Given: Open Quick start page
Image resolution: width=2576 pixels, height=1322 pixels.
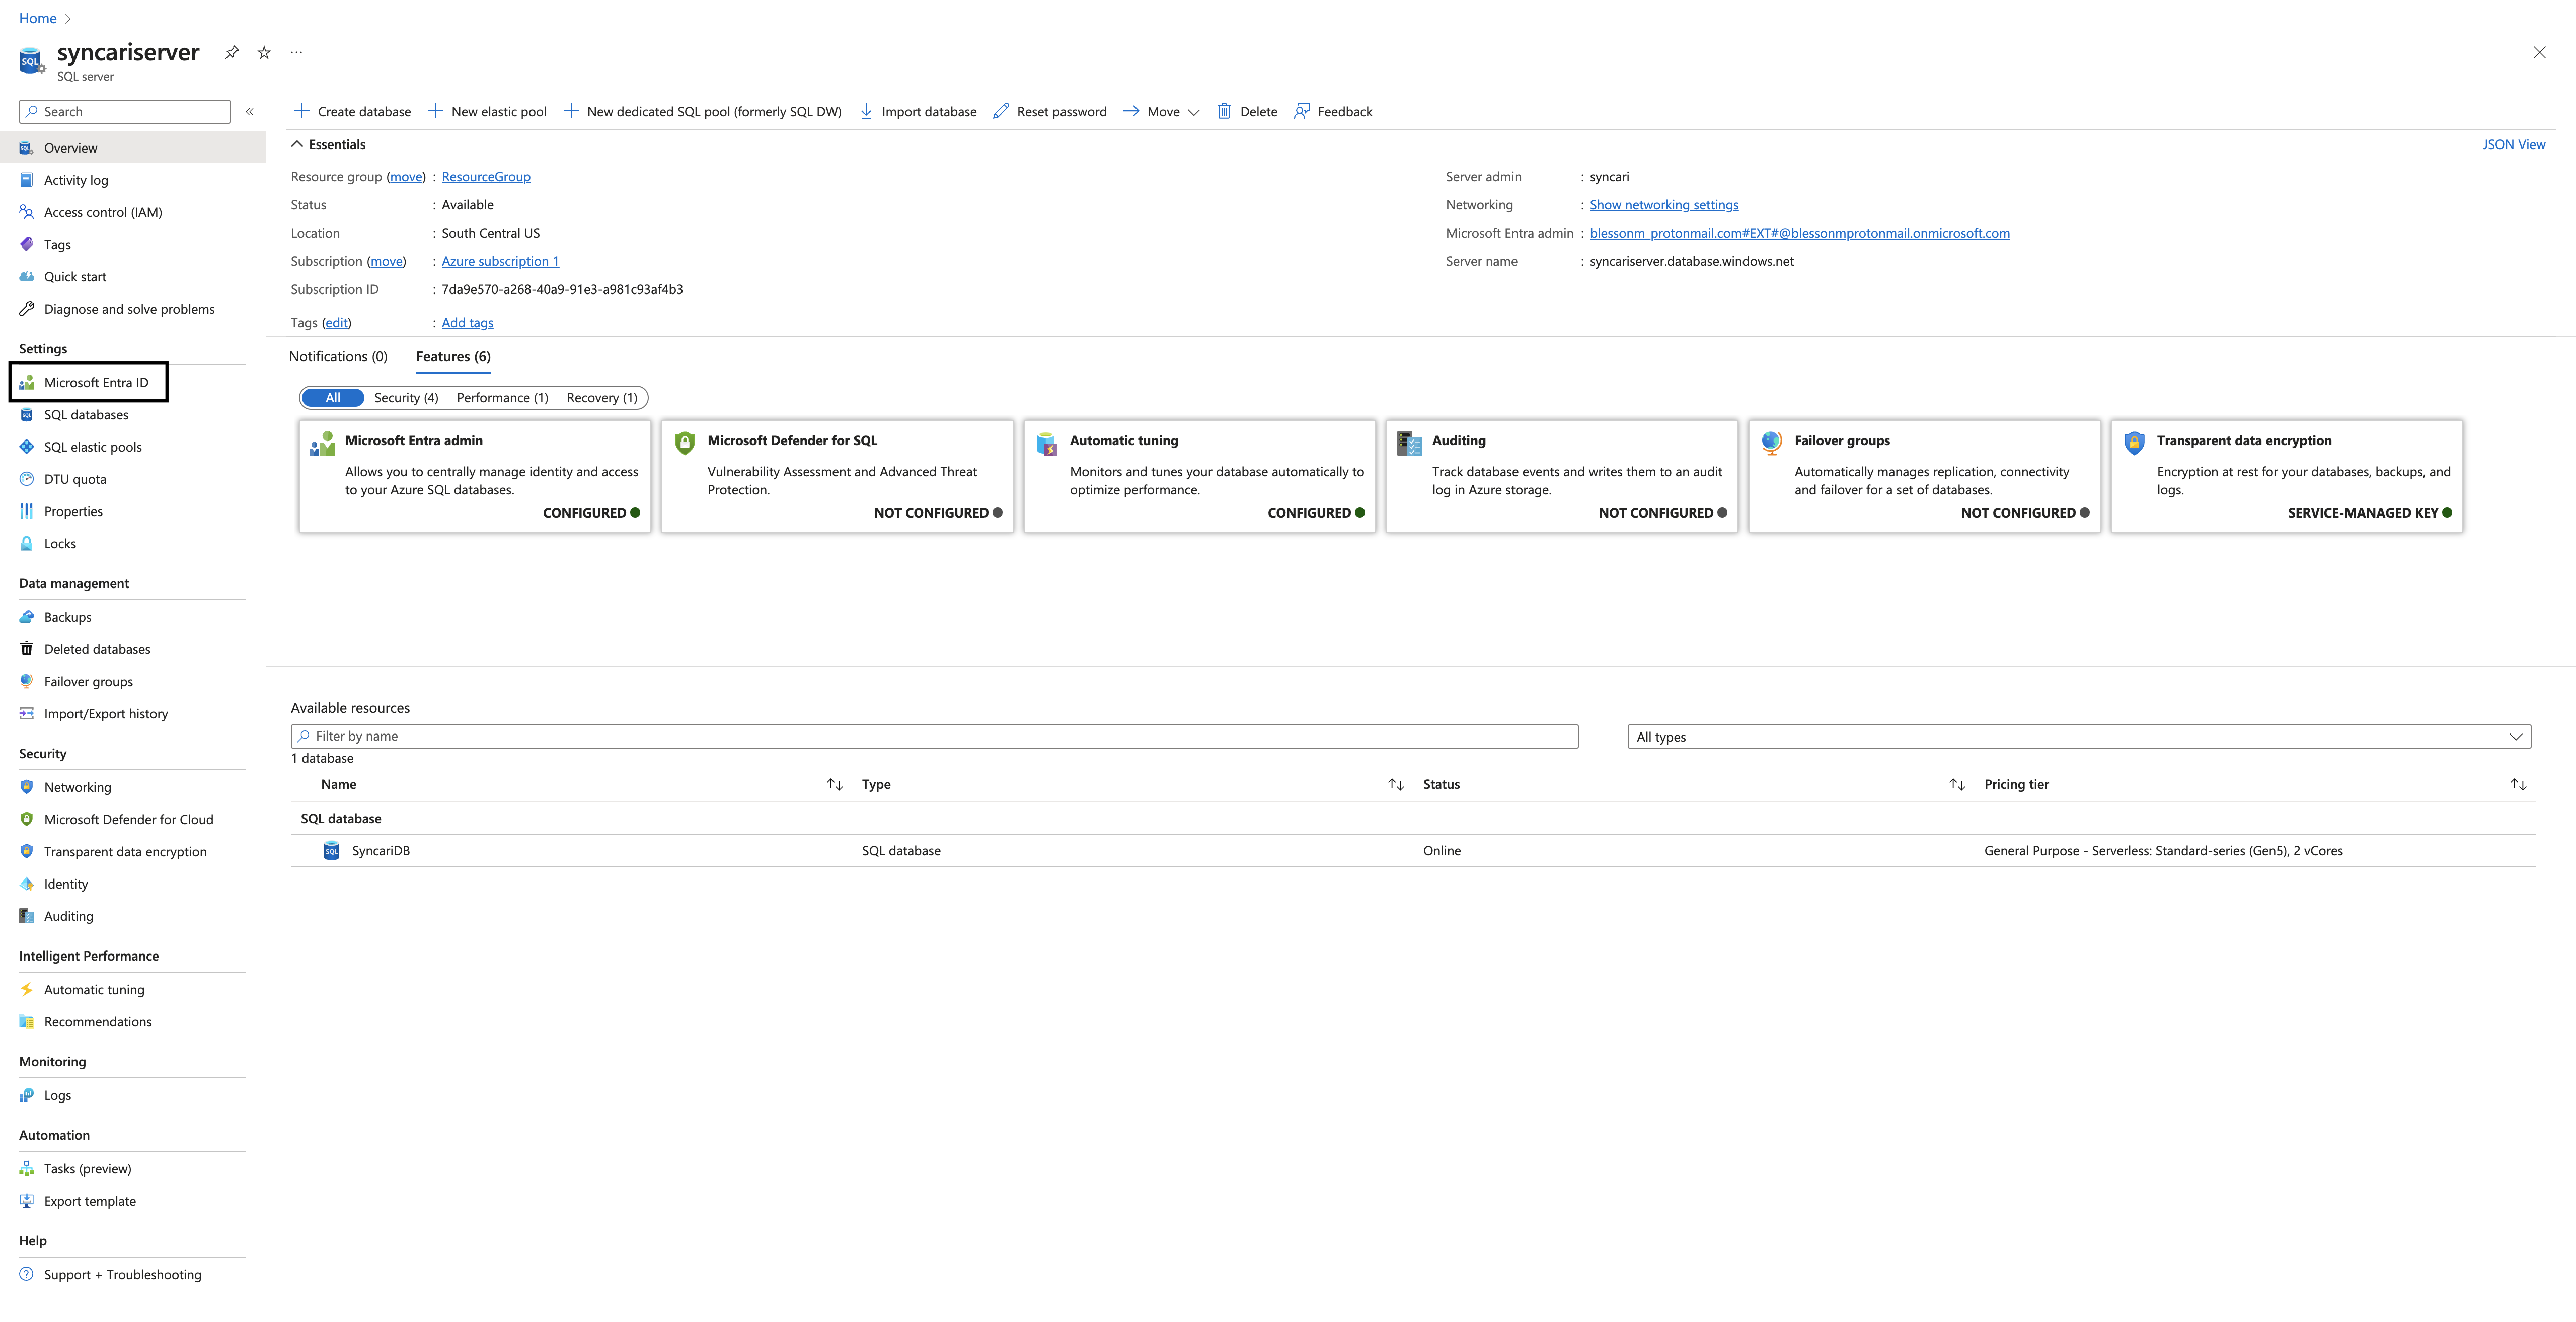Looking at the screenshot, I should click(x=75, y=277).
